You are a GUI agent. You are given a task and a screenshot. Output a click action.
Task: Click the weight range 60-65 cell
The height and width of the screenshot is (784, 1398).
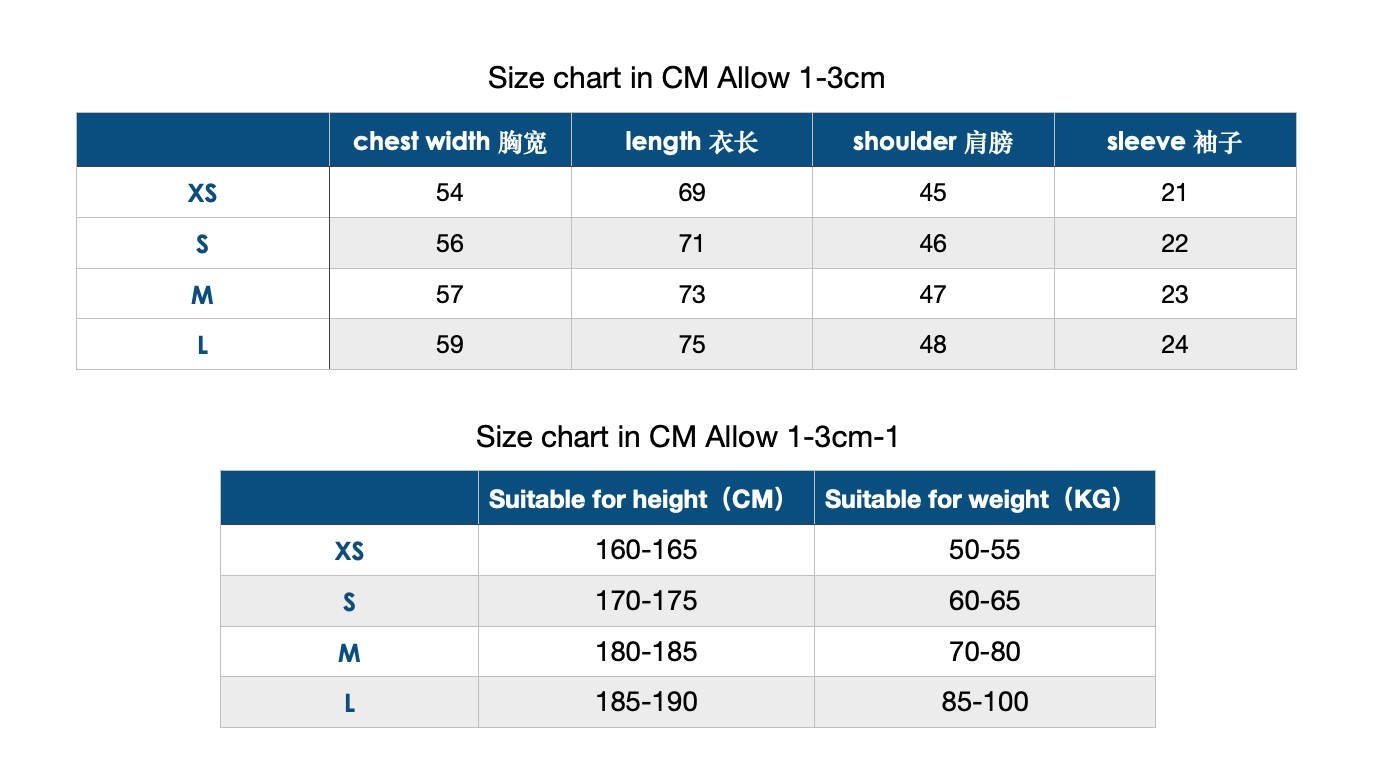pyautogui.click(x=985, y=601)
